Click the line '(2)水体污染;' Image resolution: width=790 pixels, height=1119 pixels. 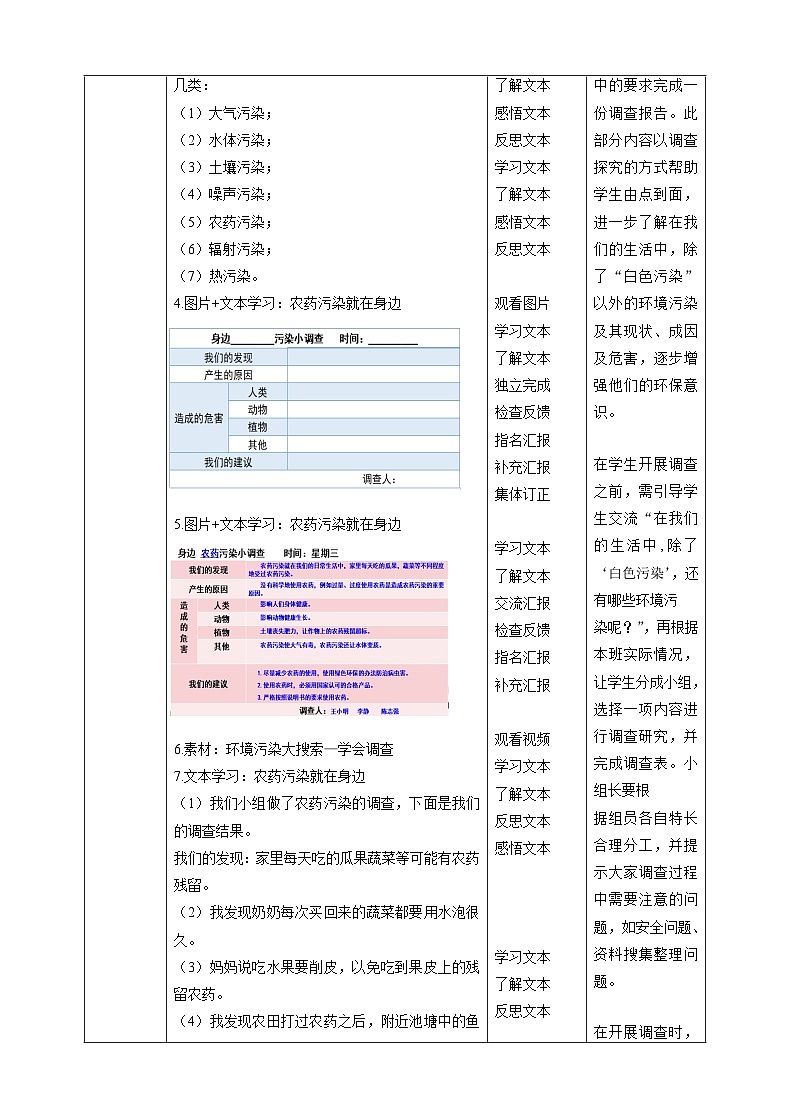(223, 141)
